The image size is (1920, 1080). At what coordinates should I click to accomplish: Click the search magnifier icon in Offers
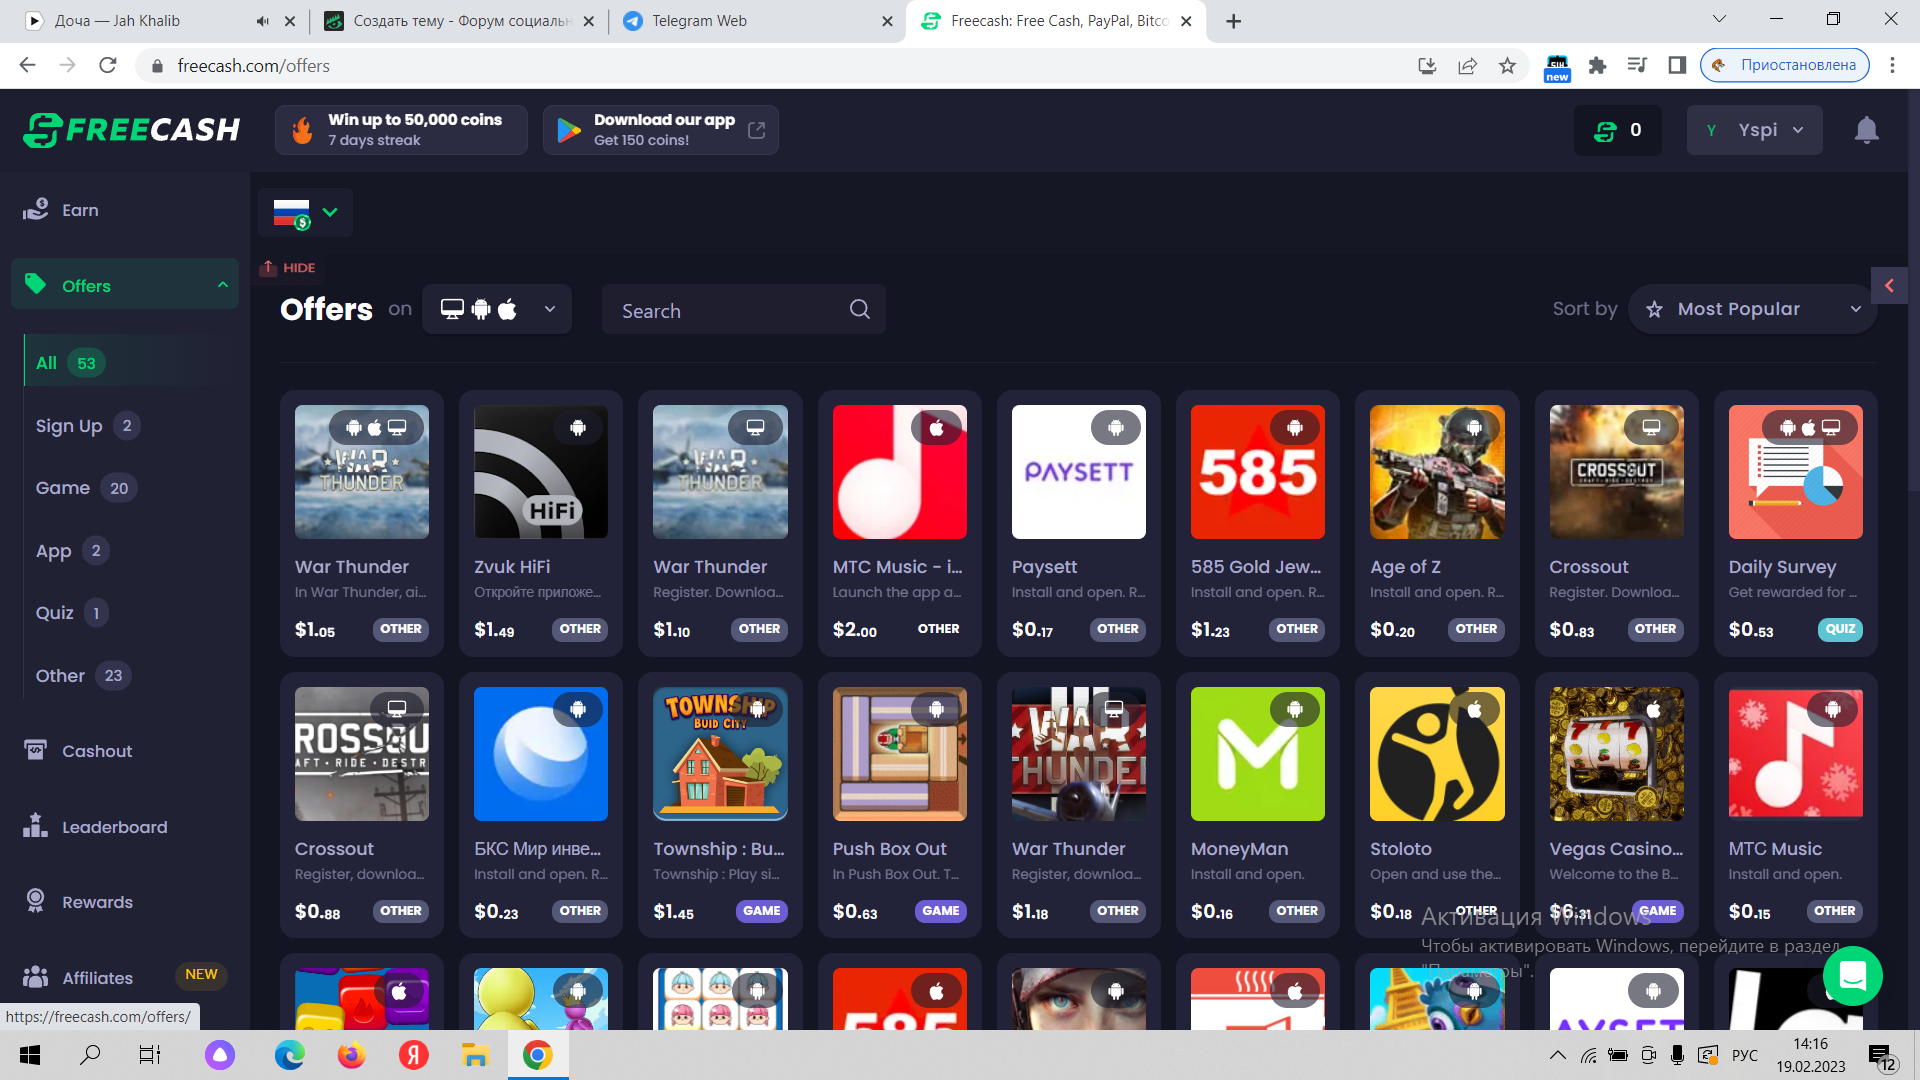click(x=859, y=309)
